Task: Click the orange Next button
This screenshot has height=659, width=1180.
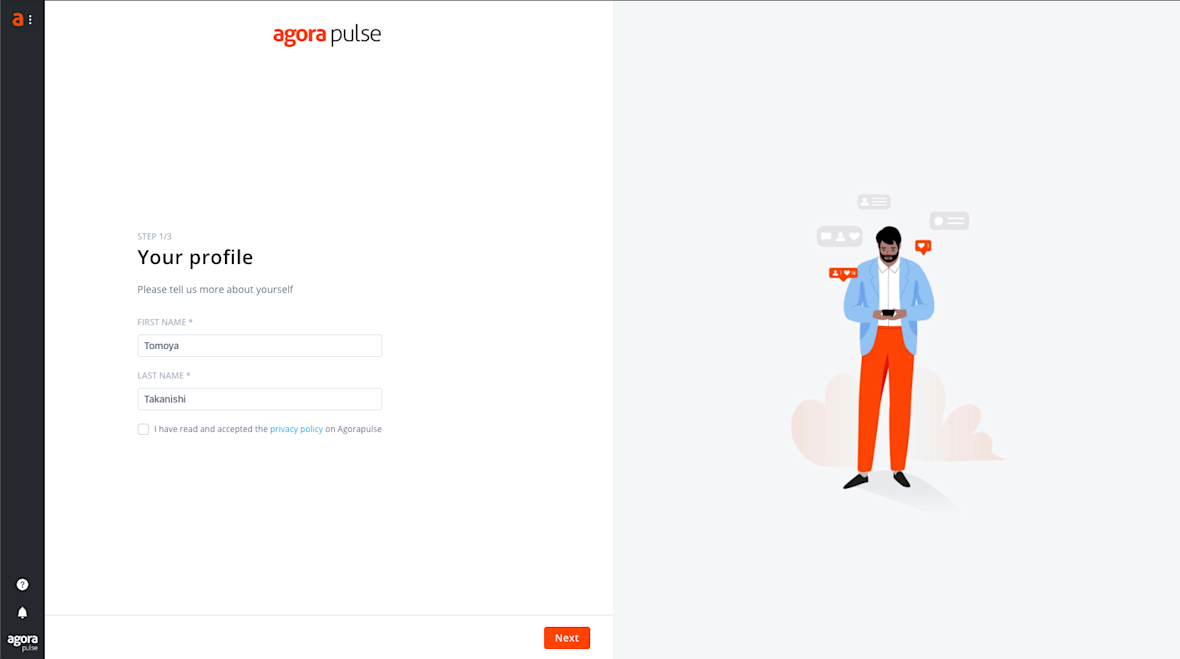Action: pyautogui.click(x=567, y=638)
